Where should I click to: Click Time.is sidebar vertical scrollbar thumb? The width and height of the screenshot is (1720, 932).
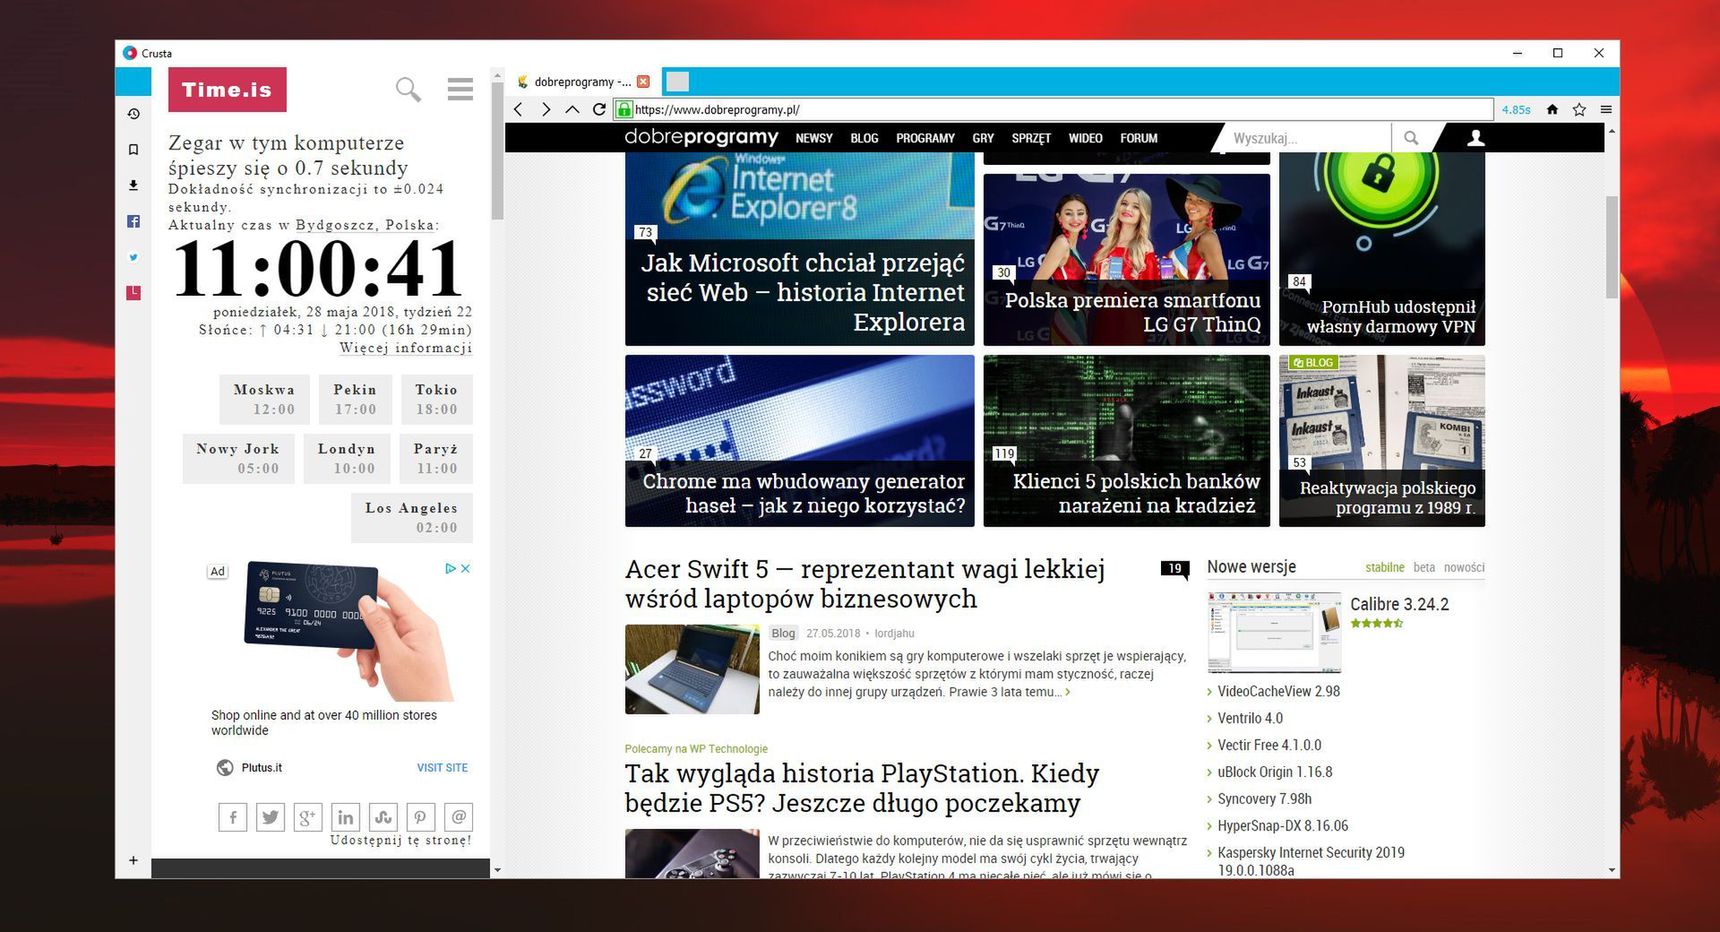[497, 152]
